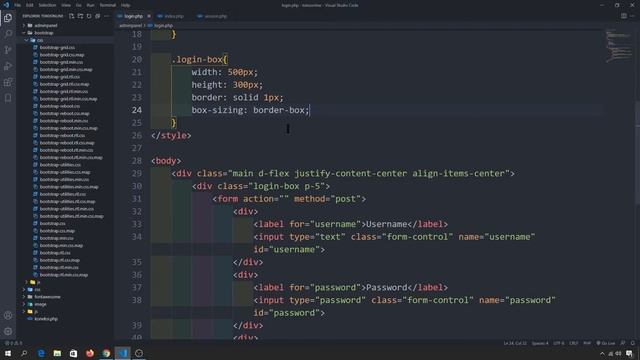Image resolution: width=640 pixels, height=360 pixels.
Task: Click errors and warnings count in status bar
Action: pyautogui.click(x=13, y=343)
